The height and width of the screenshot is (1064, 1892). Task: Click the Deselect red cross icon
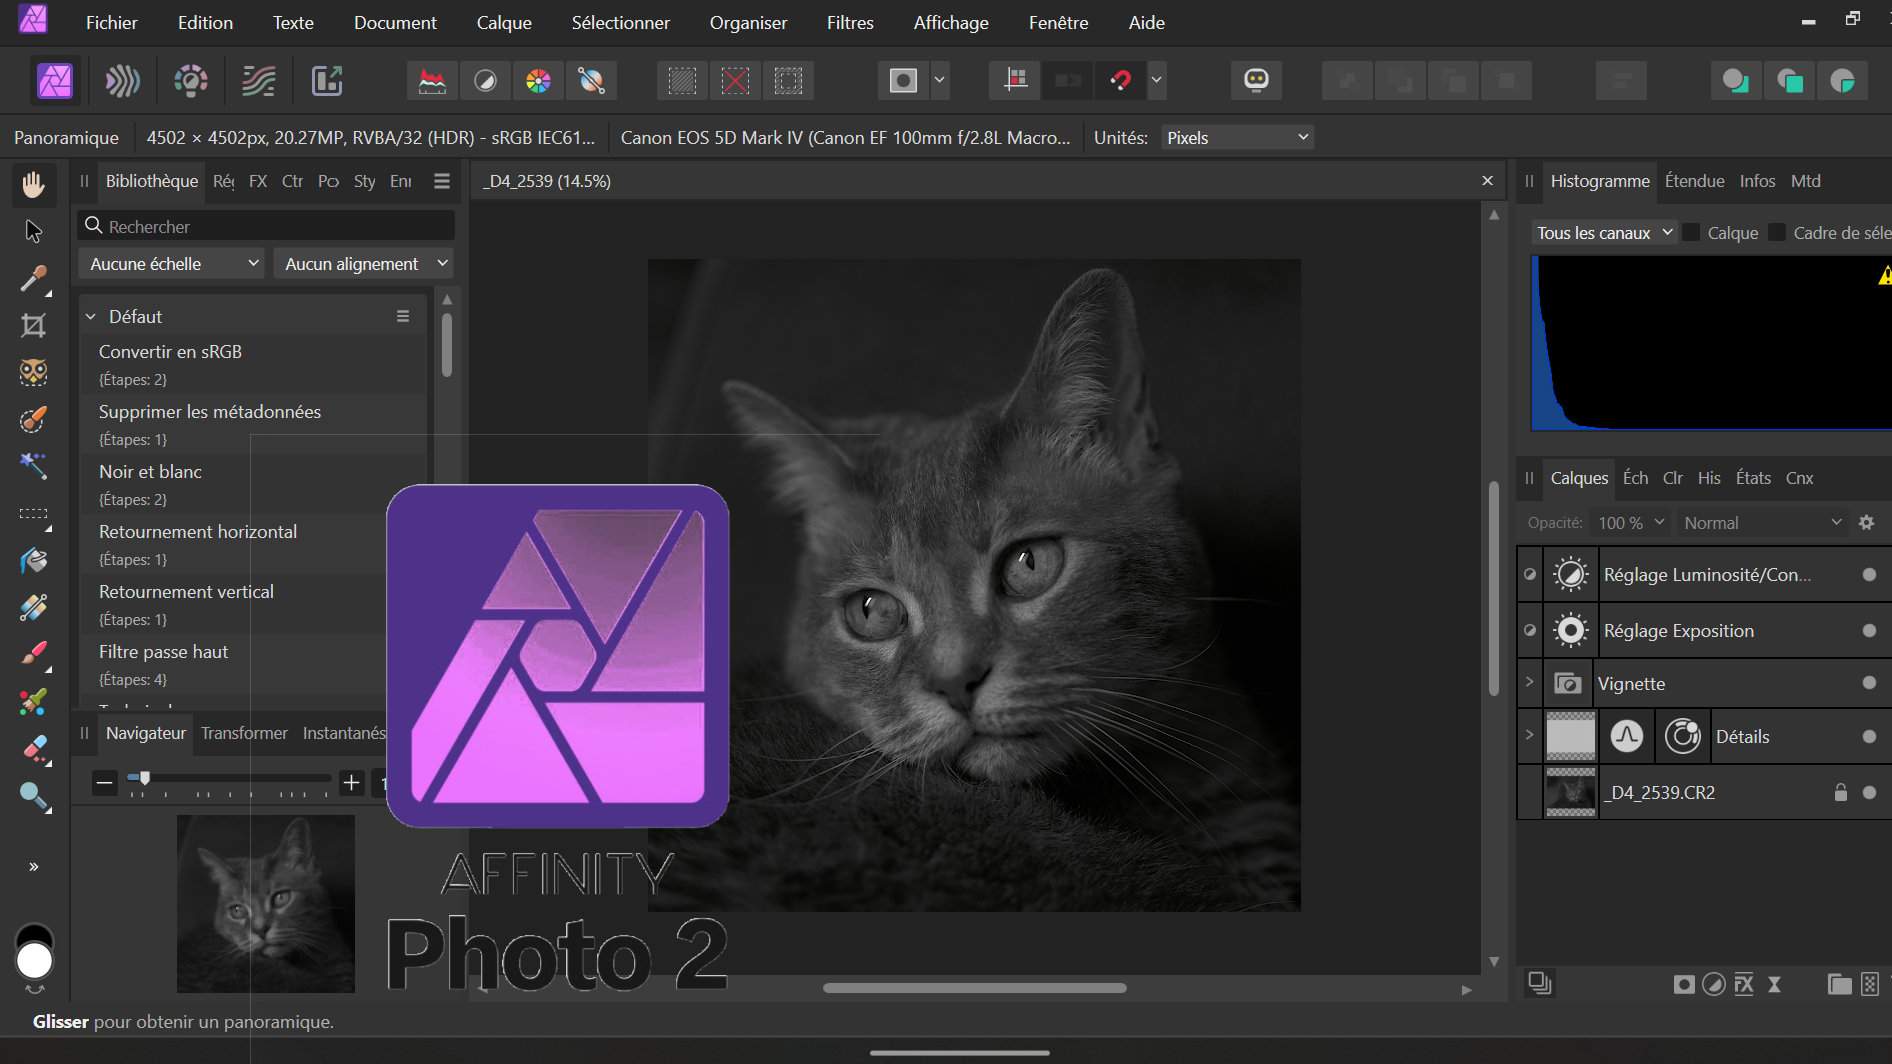735,80
